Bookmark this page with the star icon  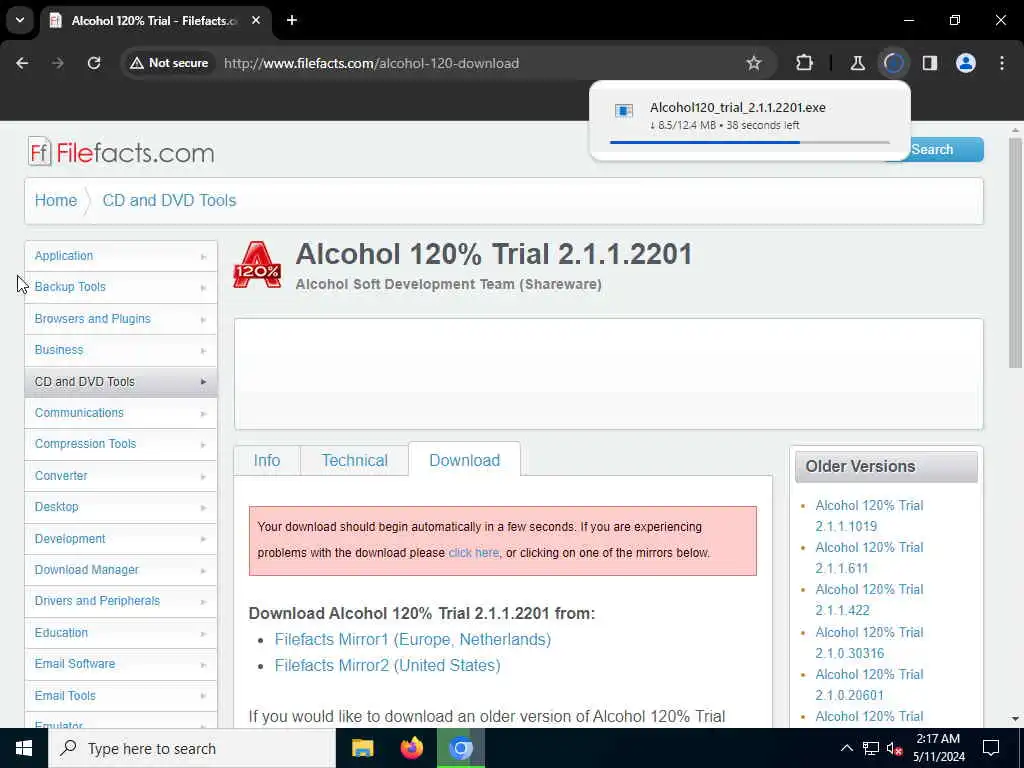[754, 63]
